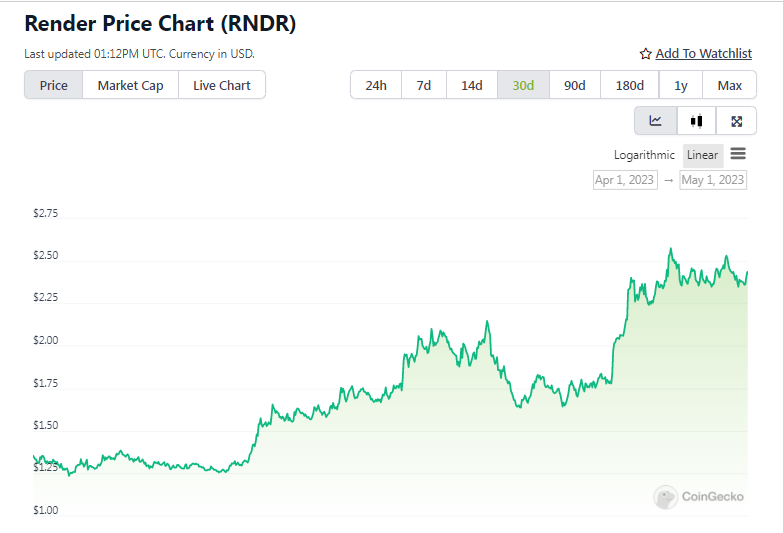Select 90d time range
The width and height of the screenshot is (783, 533).
(575, 85)
